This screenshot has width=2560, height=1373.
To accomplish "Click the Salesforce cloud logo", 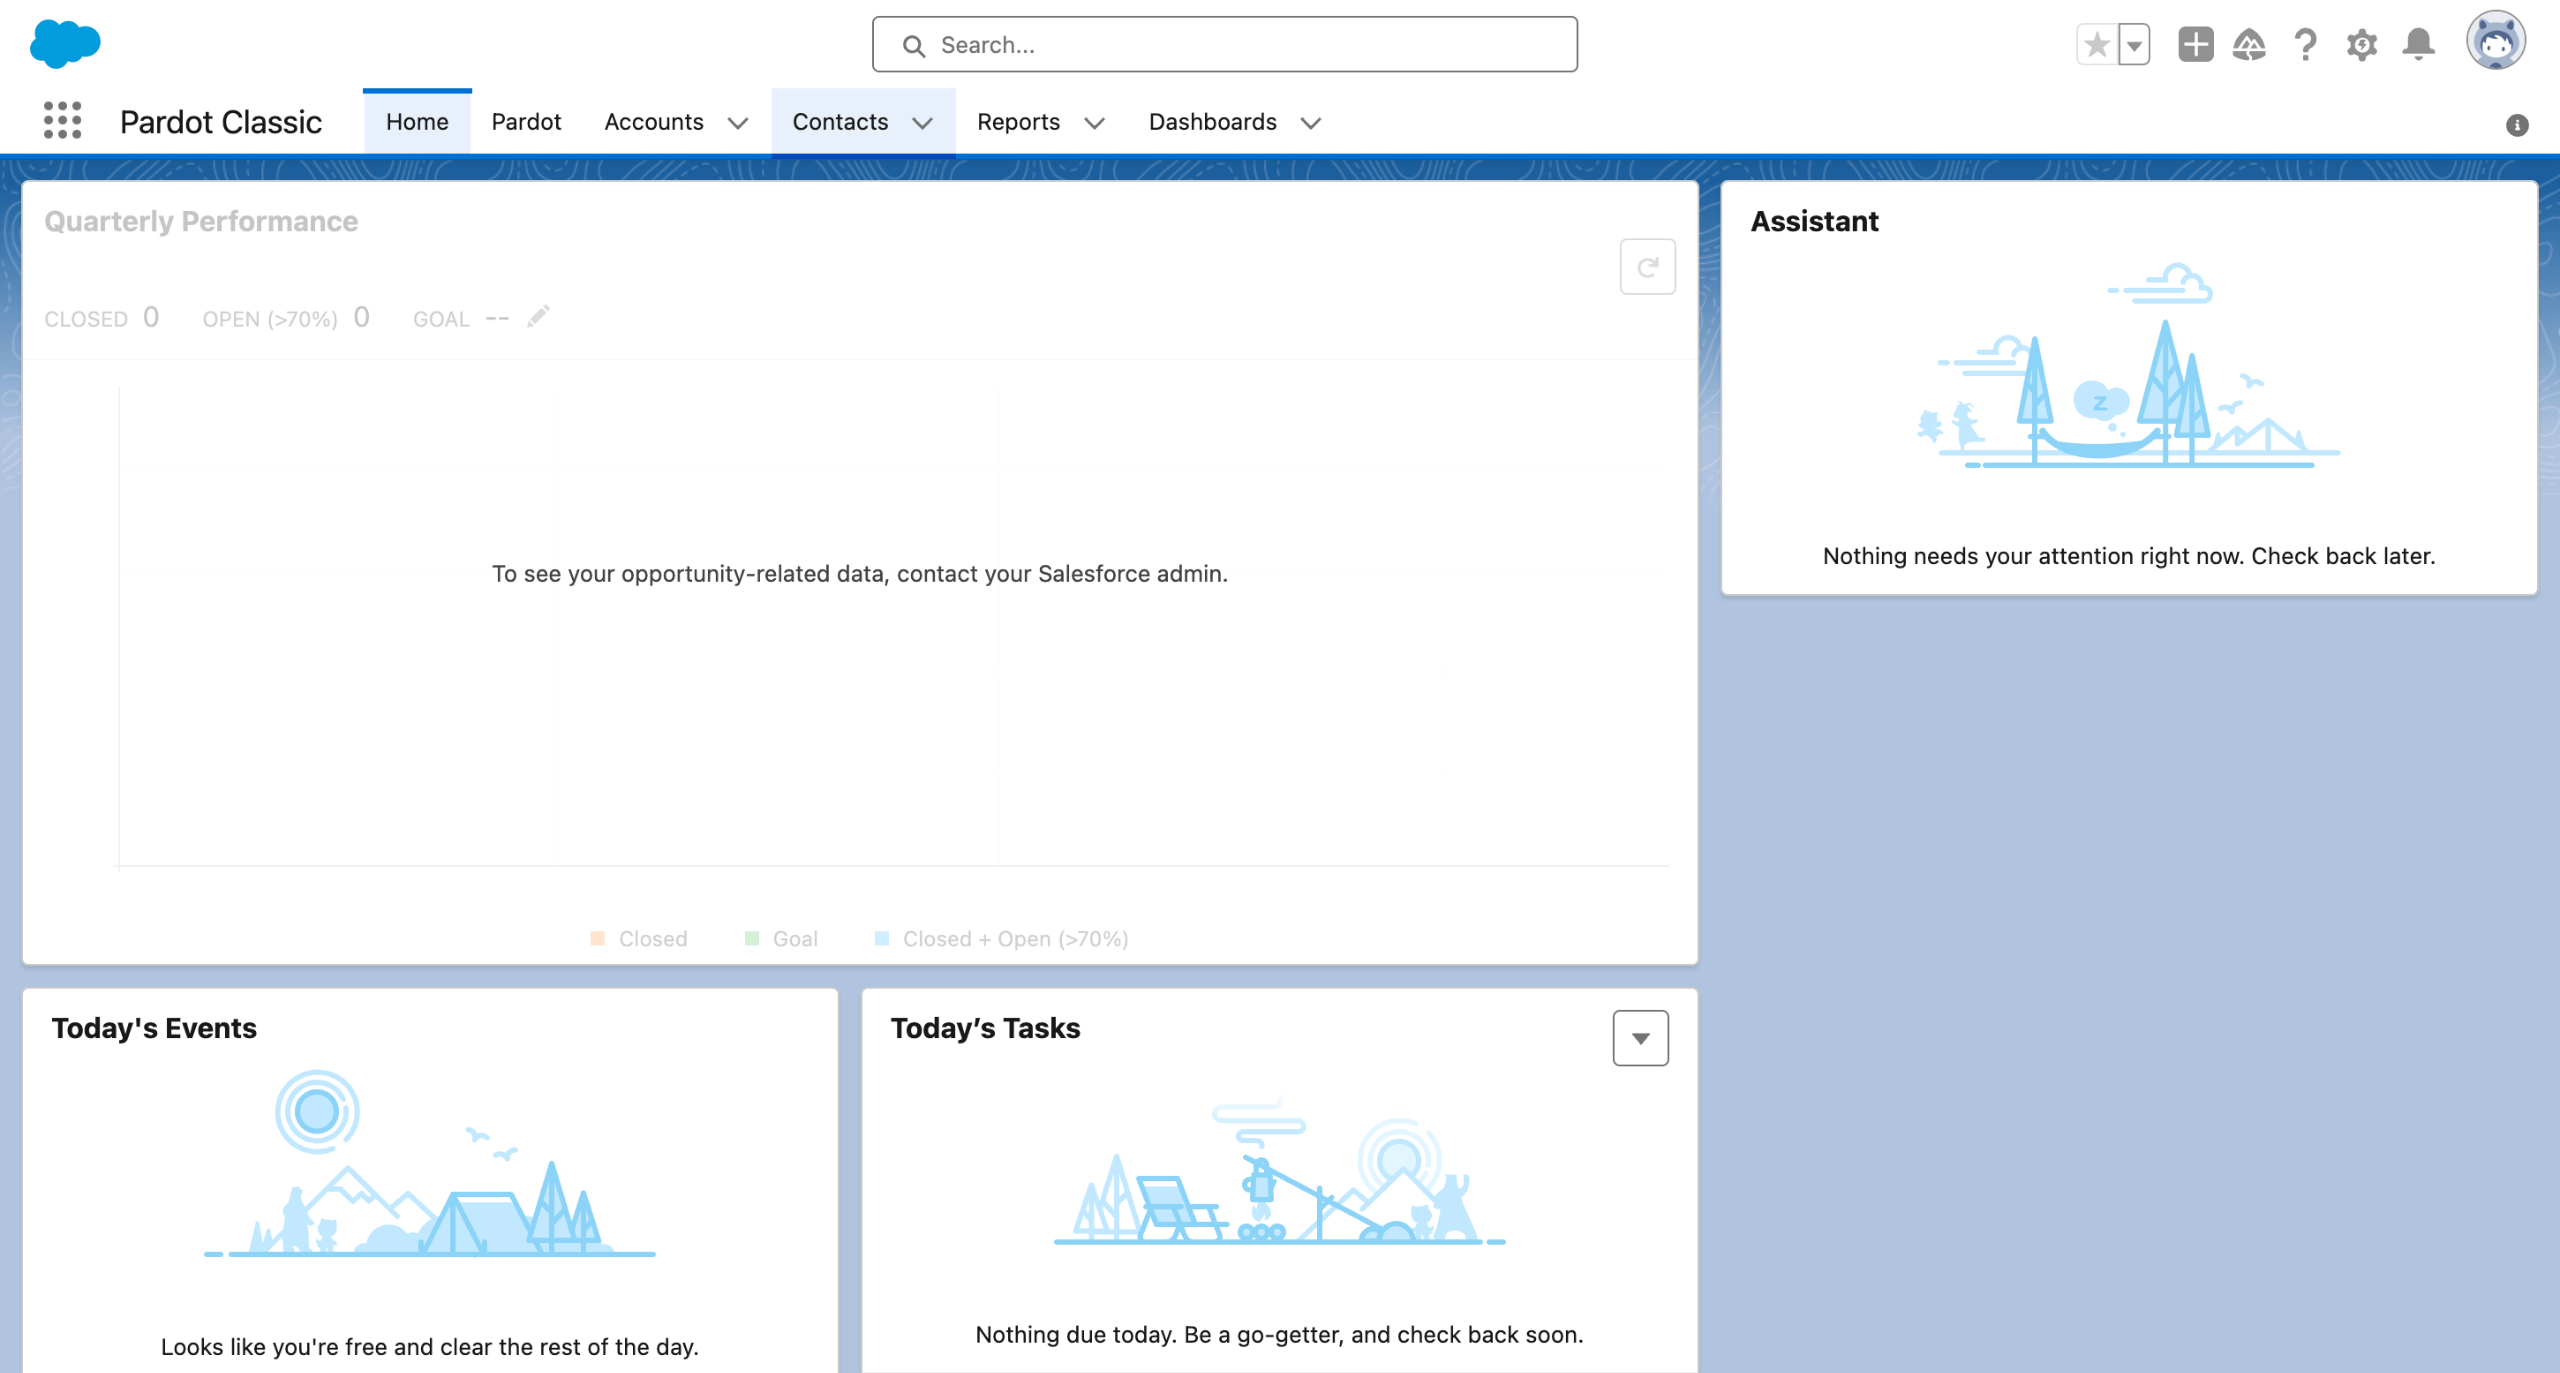I will coord(65,44).
